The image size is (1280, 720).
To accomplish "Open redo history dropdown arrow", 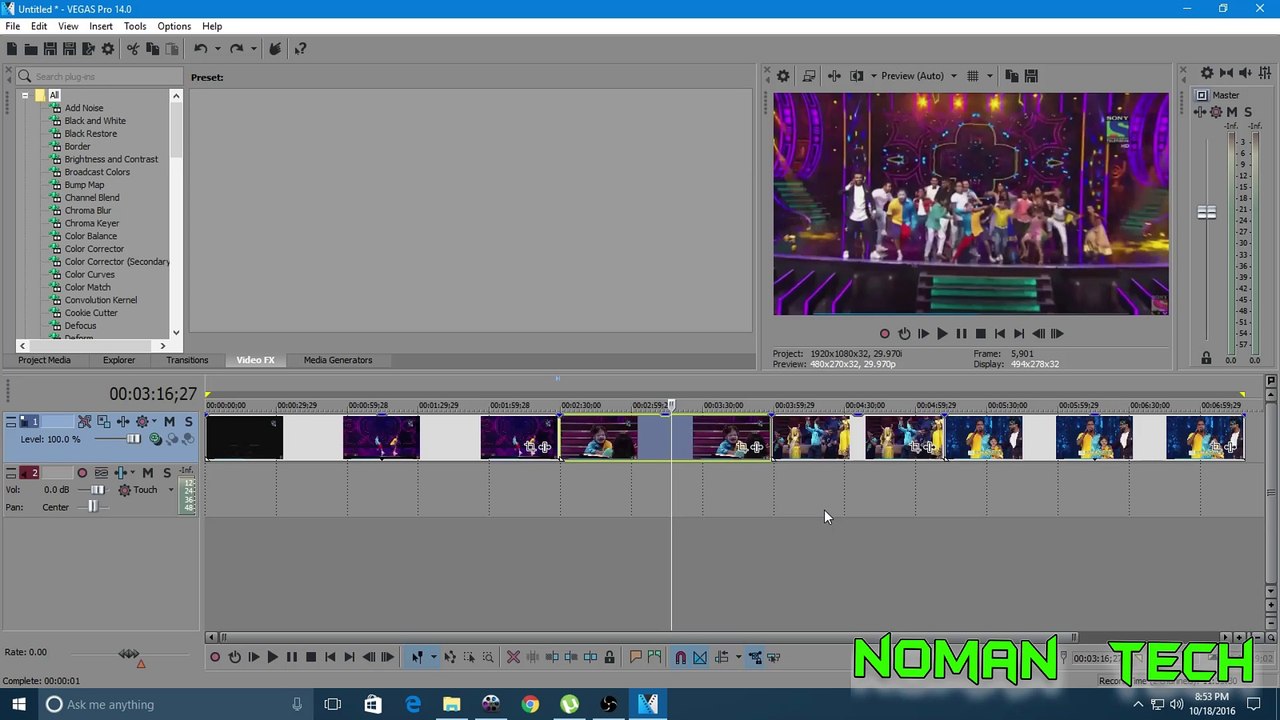I will [x=252, y=49].
